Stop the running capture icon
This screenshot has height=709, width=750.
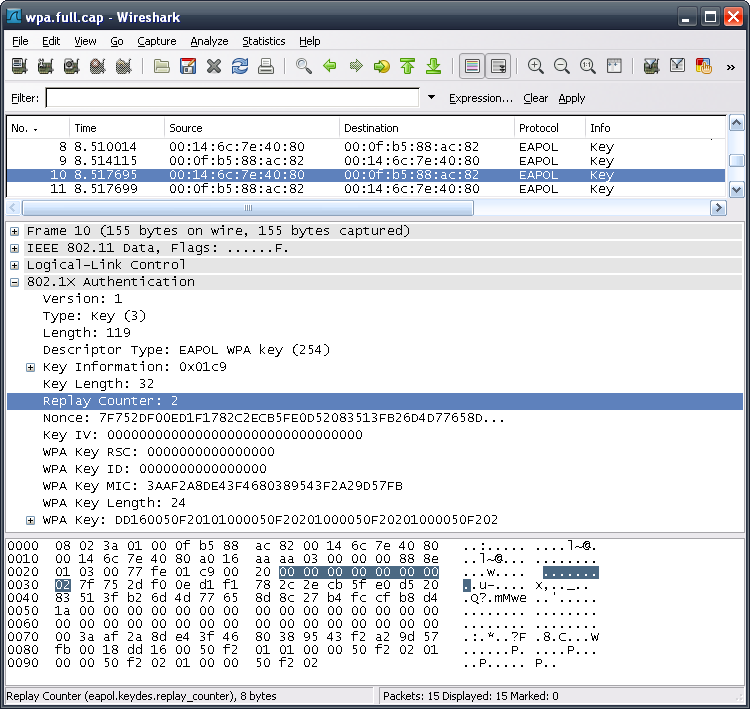[x=98, y=66]
